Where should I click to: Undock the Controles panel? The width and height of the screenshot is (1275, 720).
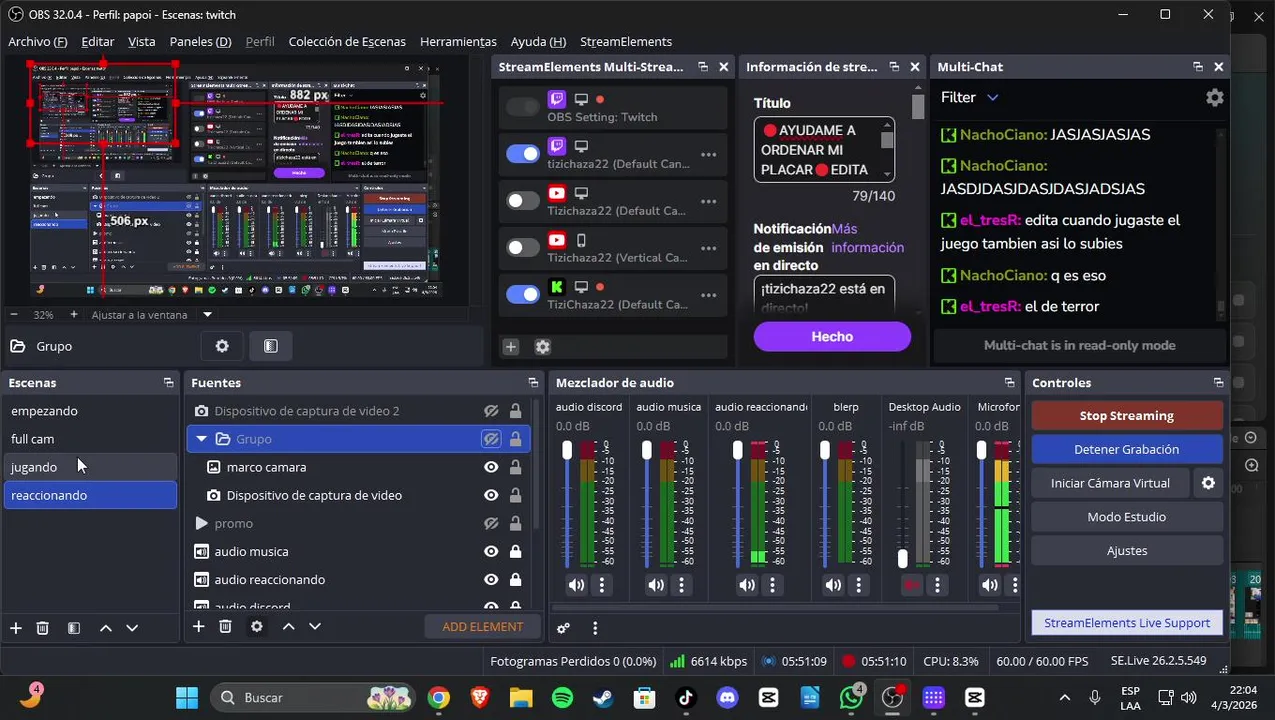(x=1218, y=383)
